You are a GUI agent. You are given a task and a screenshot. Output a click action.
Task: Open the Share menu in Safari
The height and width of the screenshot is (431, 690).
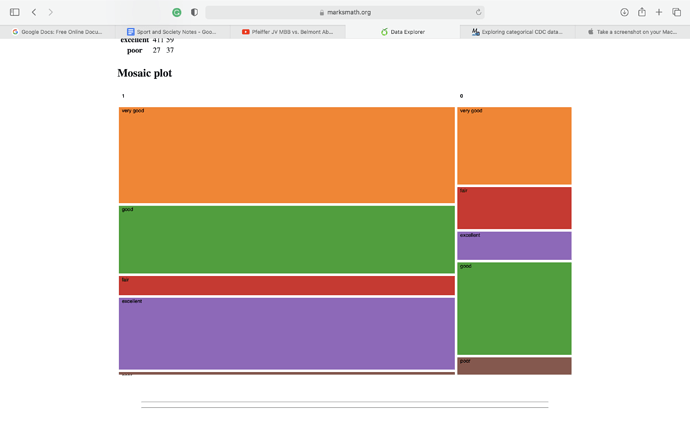(x=642, y=12)
